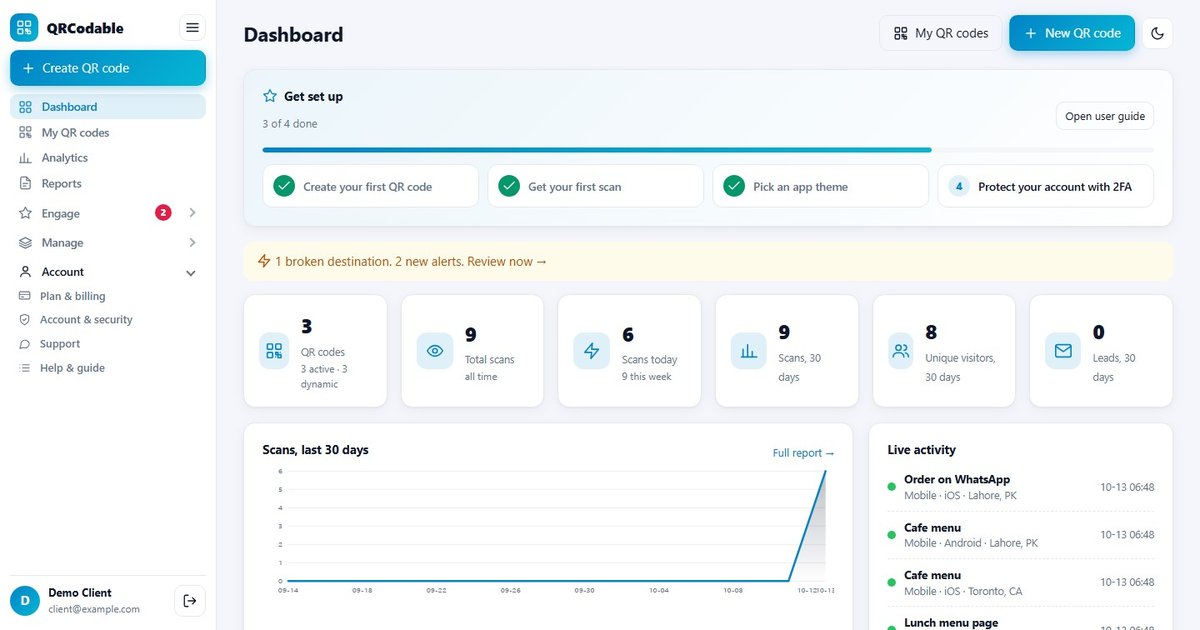Open the broken destination alert banner
The height and width of the screenshot is (630, 1200).
(708, 261)
